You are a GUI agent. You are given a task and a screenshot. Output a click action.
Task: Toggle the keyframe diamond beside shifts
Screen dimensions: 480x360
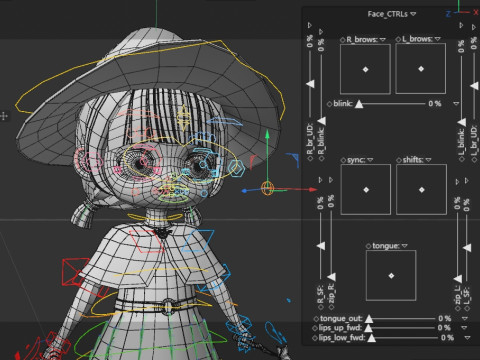tap(399, 160)
